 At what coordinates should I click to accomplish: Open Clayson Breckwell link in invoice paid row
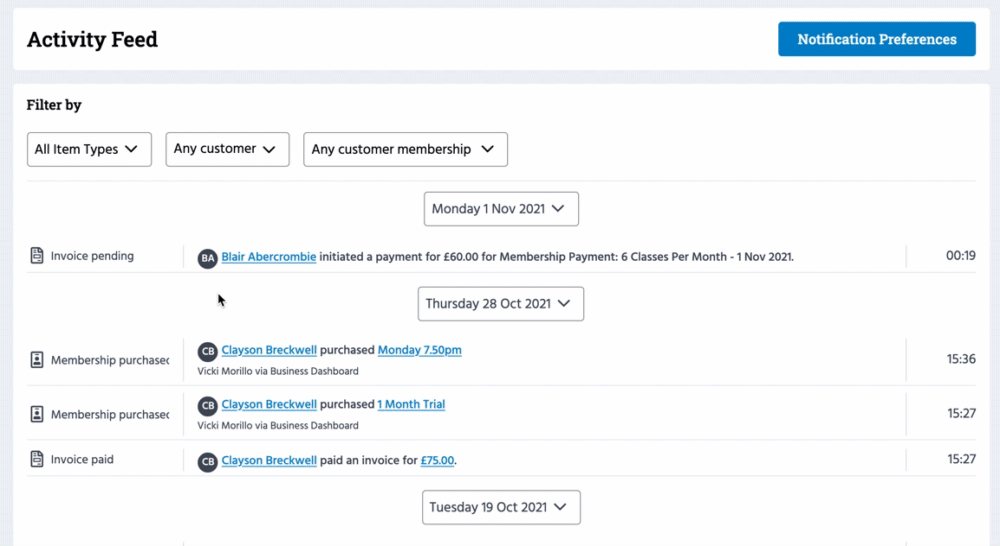269,461
